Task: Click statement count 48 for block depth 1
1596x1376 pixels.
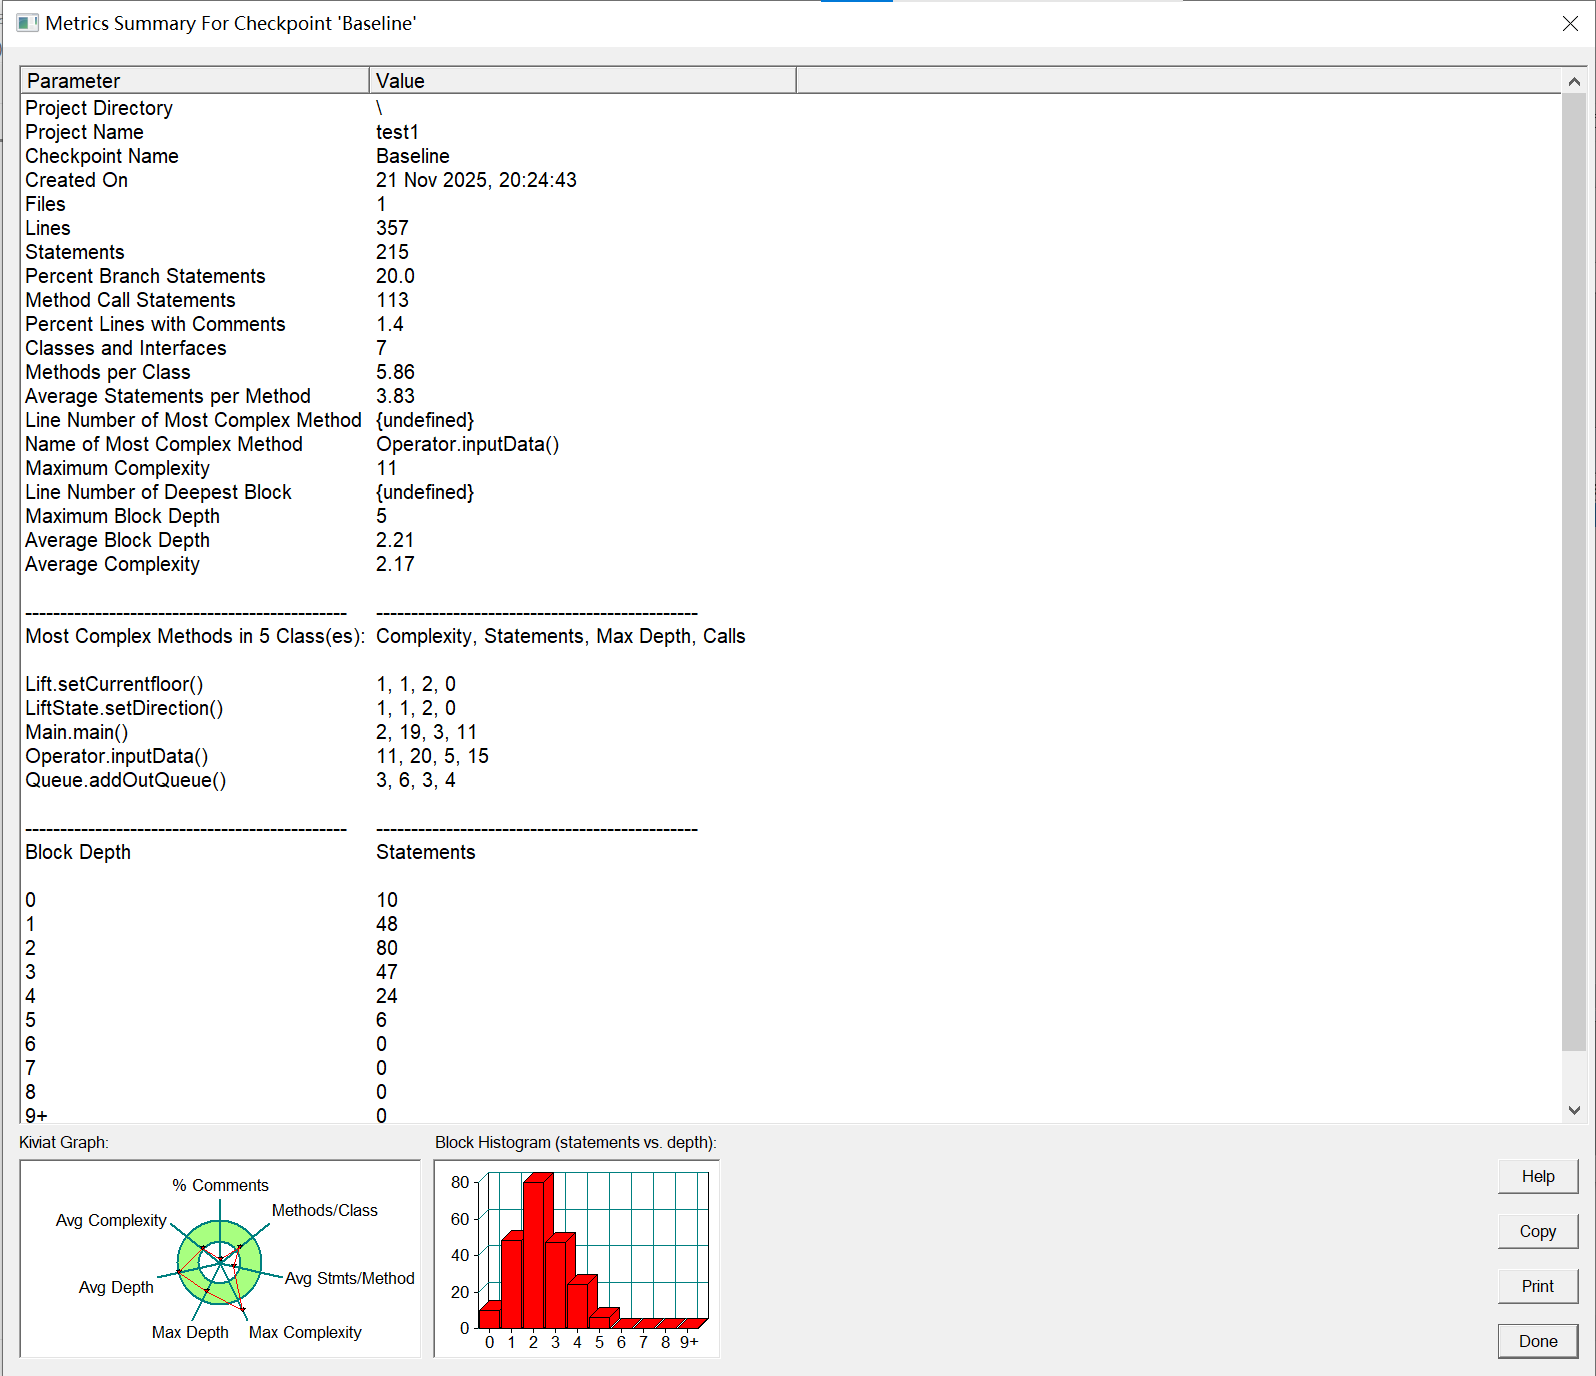Action: click(x=387, y=924)
